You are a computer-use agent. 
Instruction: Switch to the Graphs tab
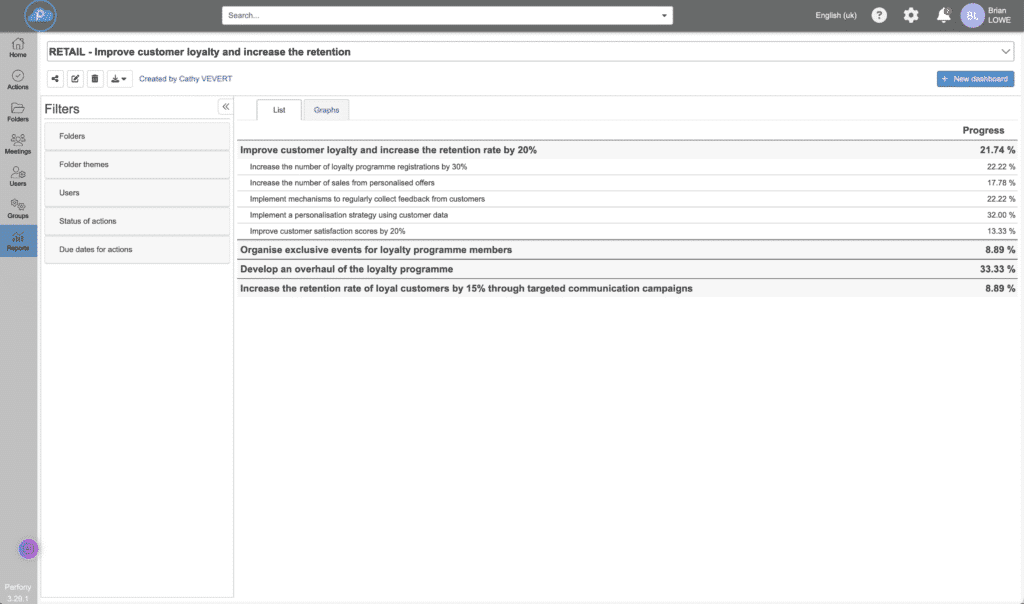tap(326, 110)
